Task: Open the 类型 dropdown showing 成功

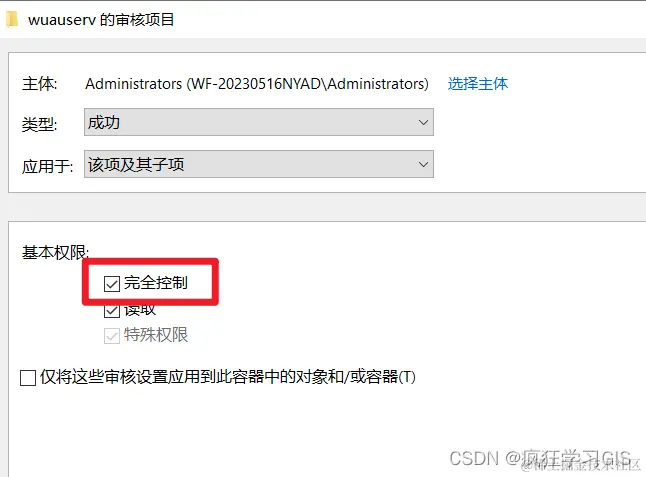Action: pyautogui.click(x=259, y=122)
